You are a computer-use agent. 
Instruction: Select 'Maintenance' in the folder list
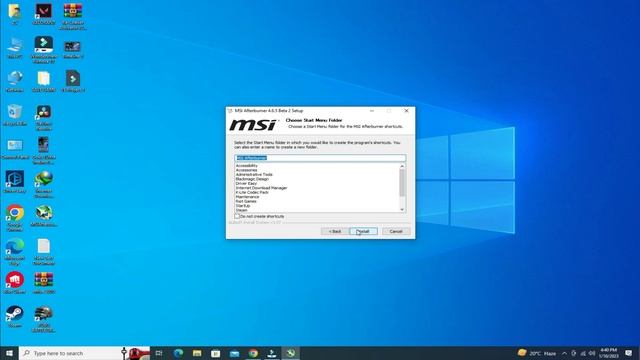pyautogui.click(x=247, y=197)
